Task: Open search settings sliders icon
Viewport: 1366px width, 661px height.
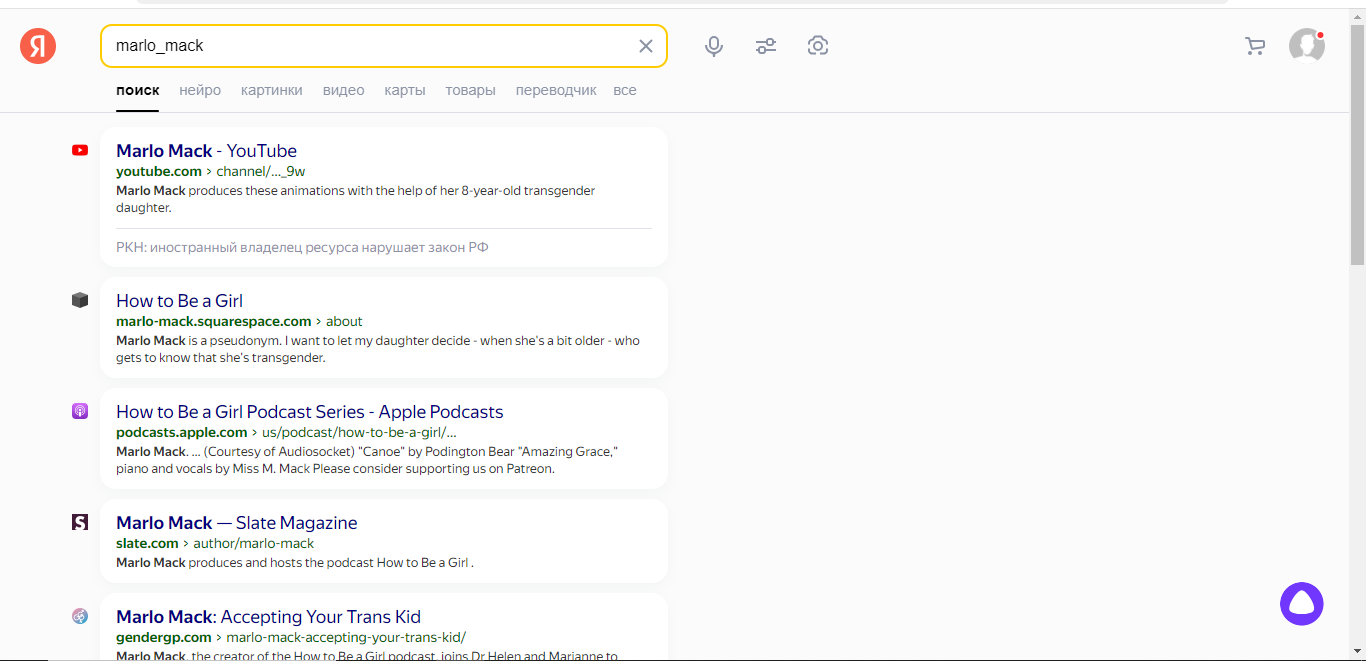Action: tap(766, 46)
